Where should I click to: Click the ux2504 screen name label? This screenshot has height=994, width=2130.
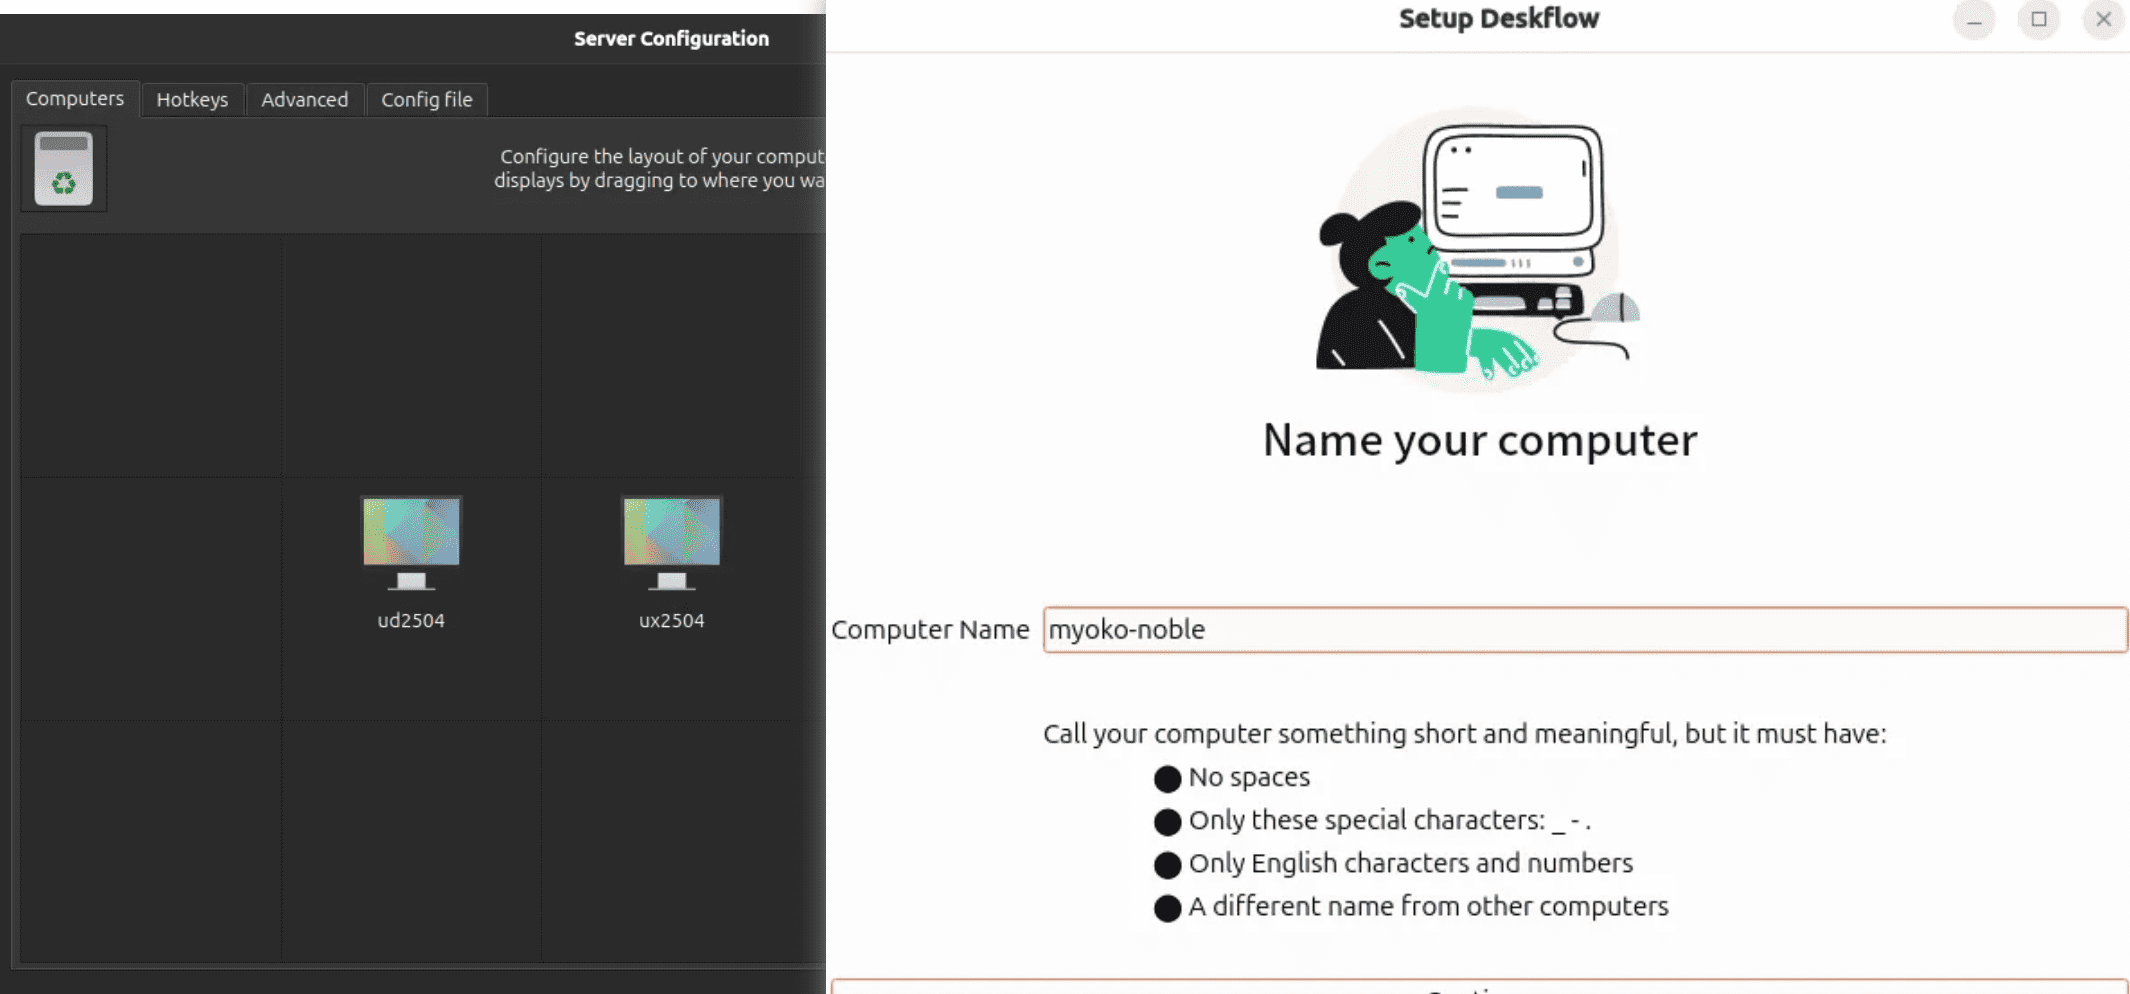672,620
